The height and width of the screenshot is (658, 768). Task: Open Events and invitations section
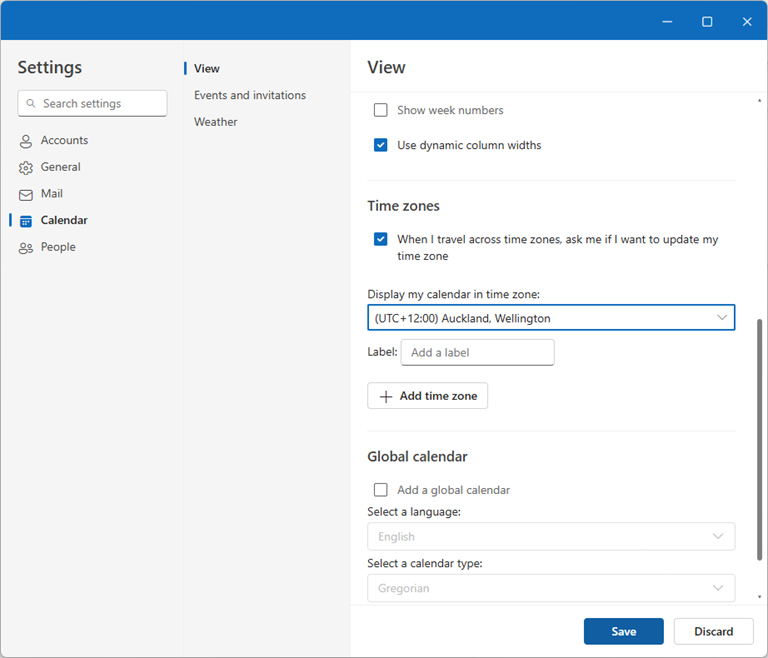[250, 95]
